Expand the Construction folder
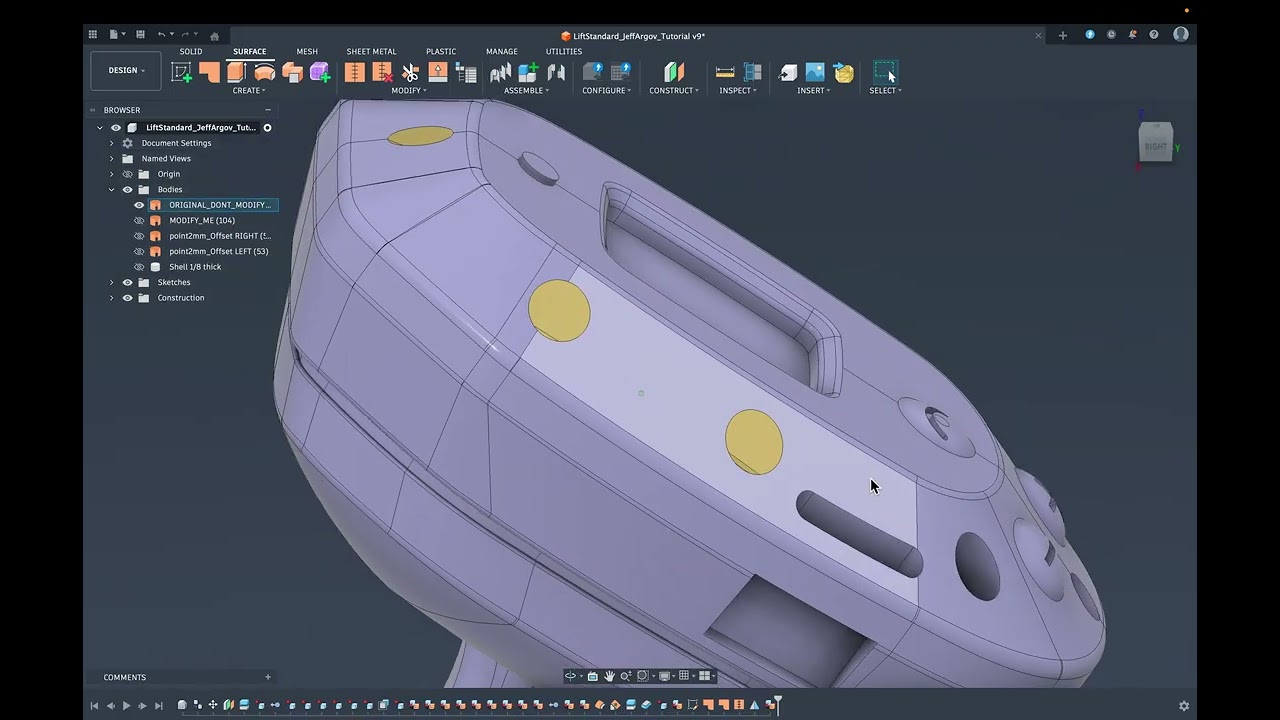1280x720 pixels. (111, 298)
